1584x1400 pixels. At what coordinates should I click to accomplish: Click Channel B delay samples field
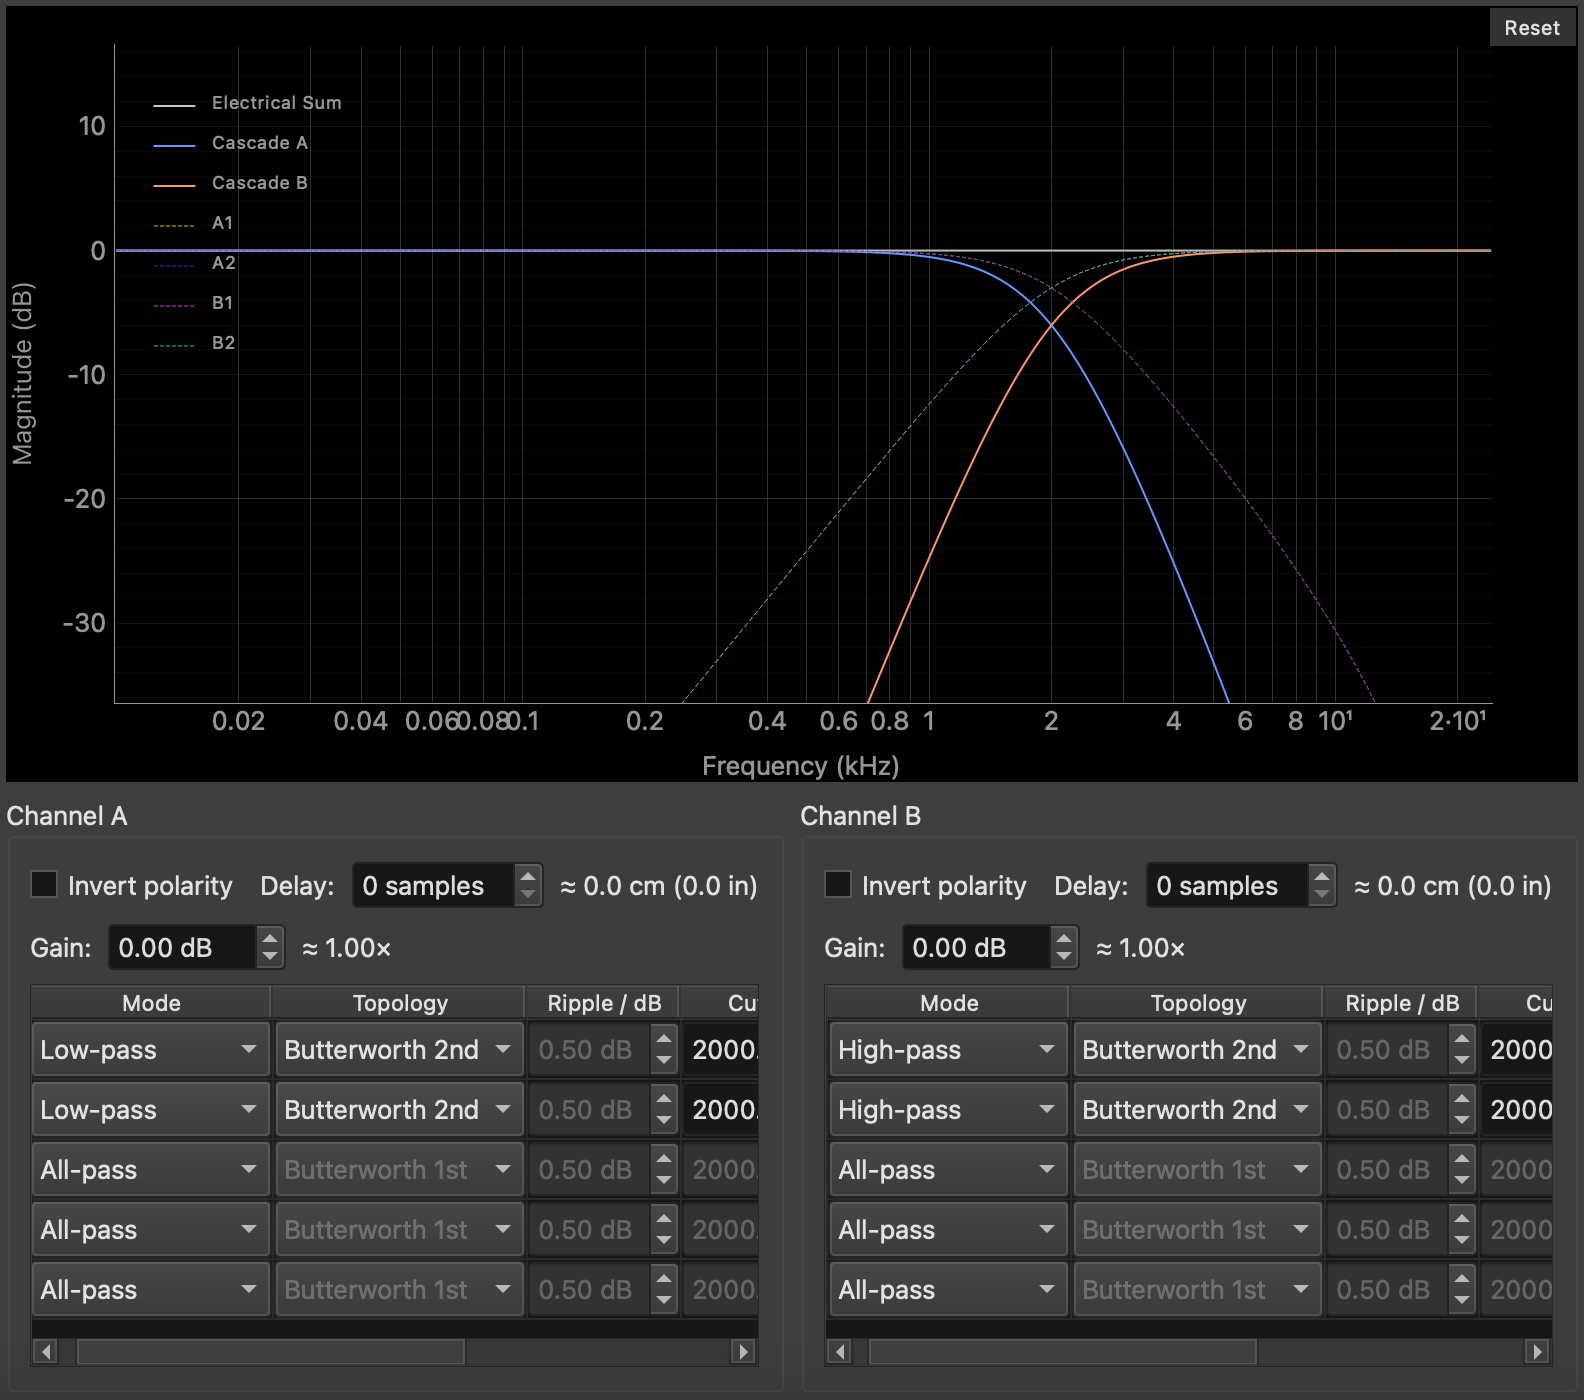(1226, 886)
